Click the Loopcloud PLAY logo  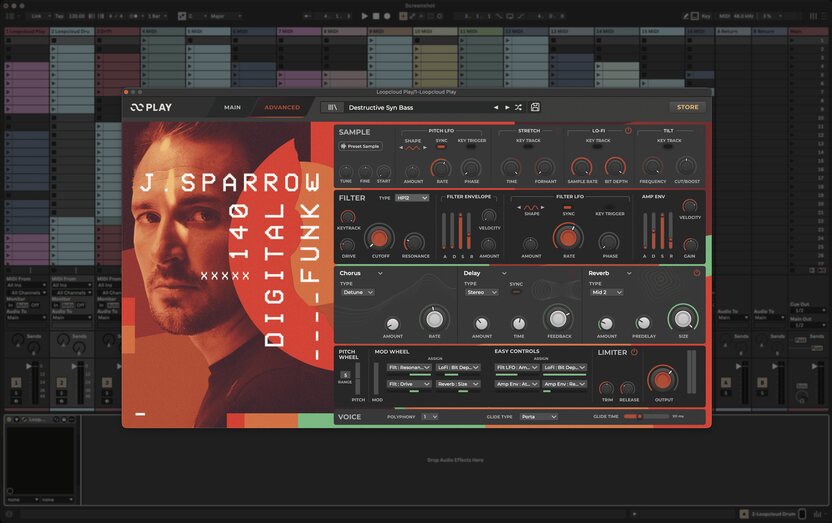(151, 107)
